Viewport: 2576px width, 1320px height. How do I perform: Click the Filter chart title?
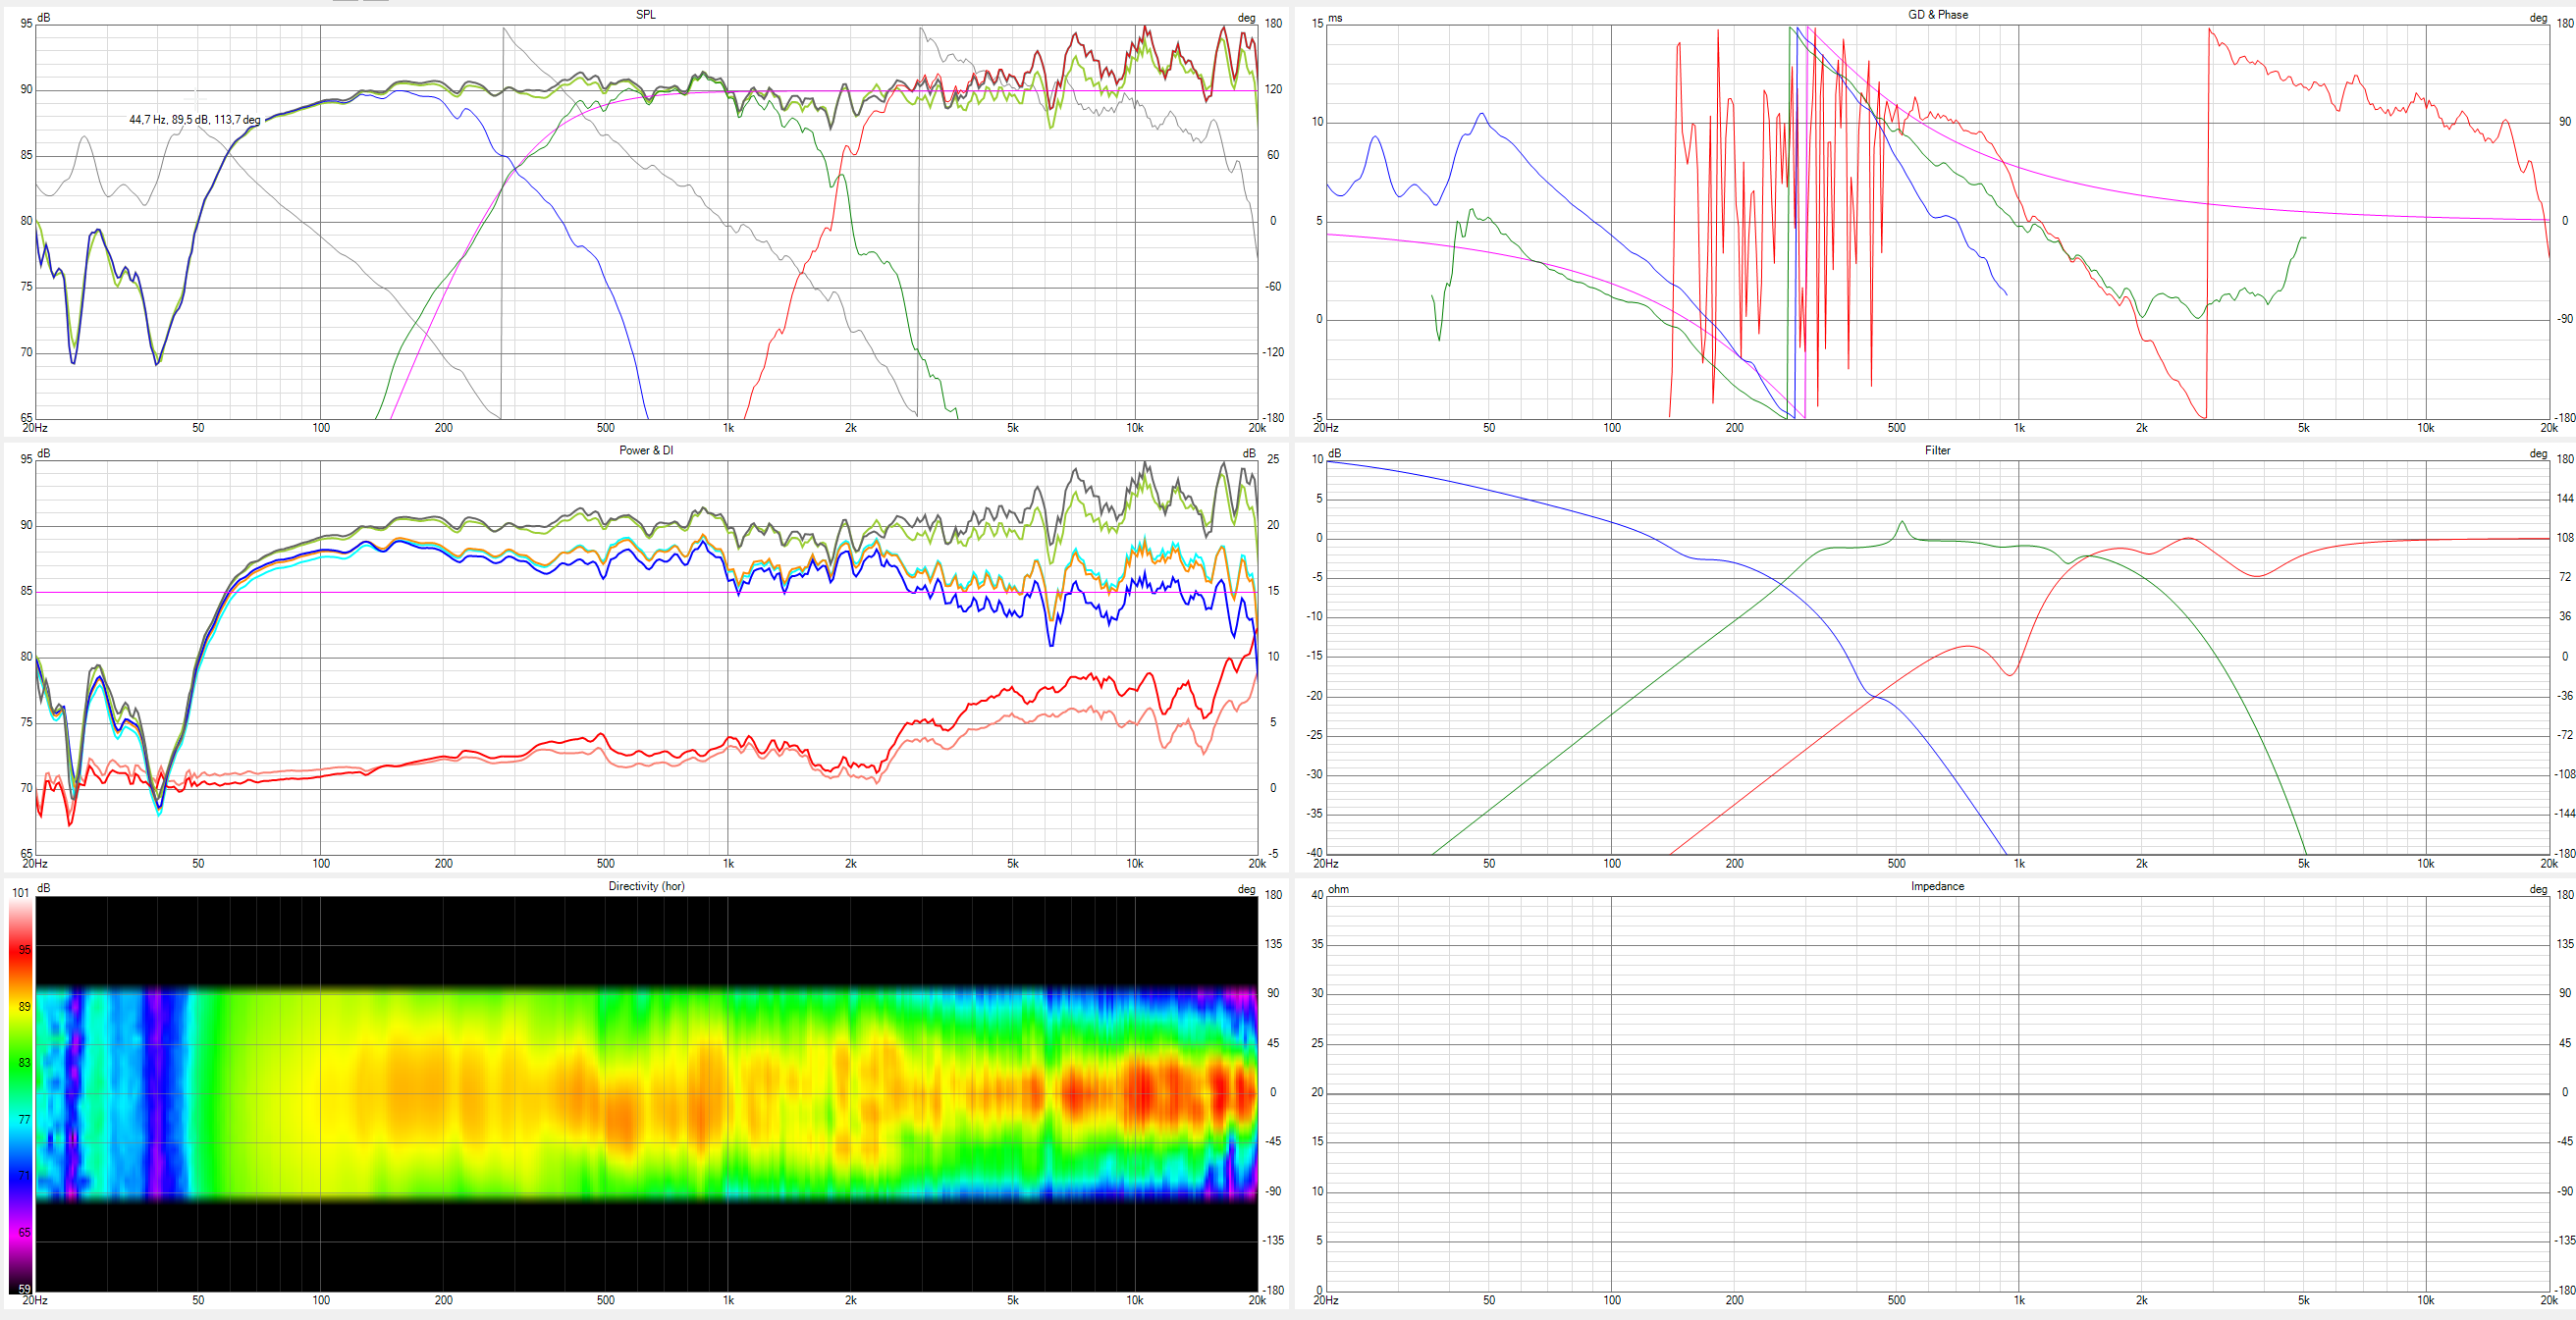click(x=1937, y=451)
